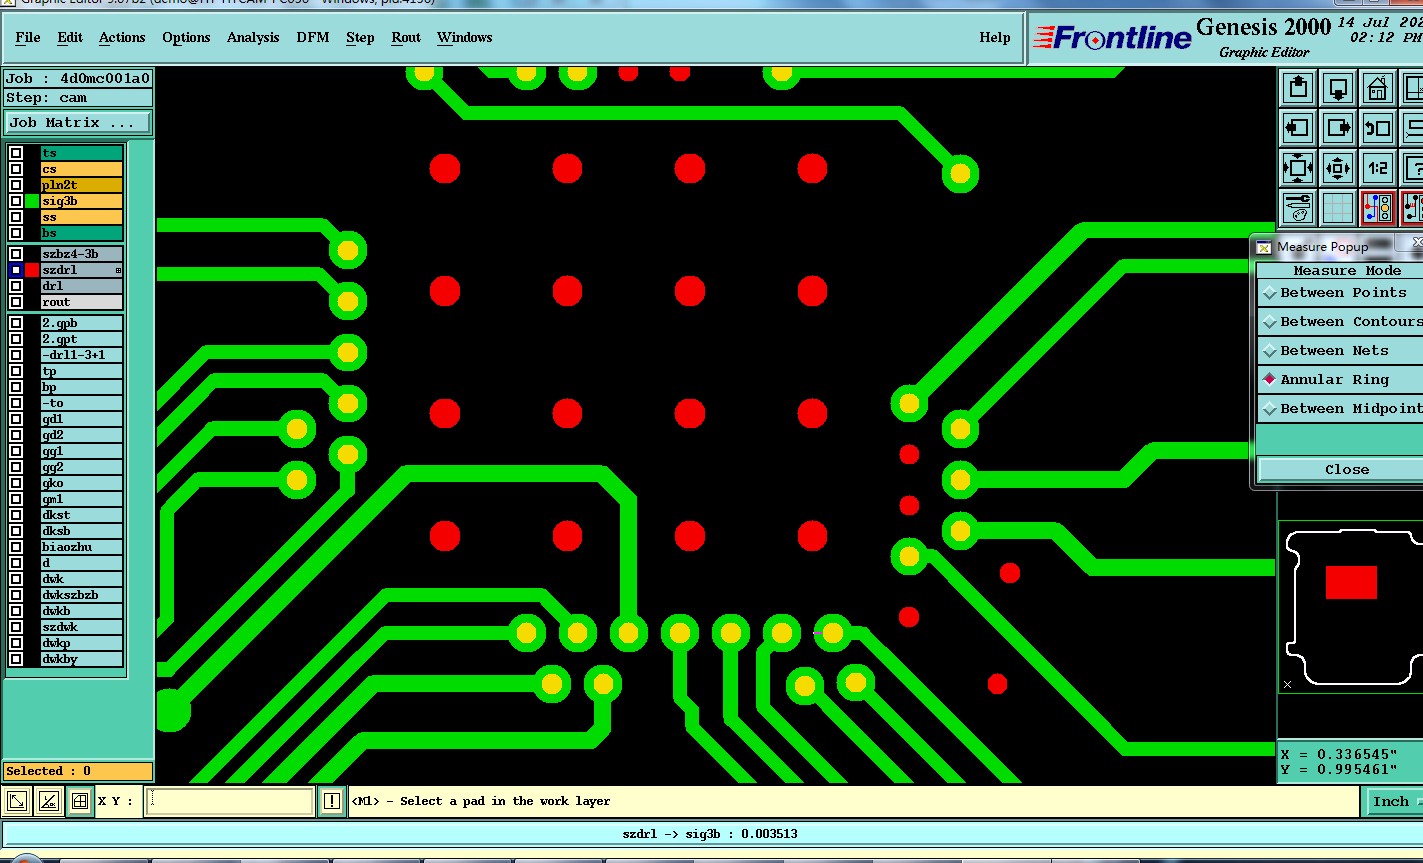Screen dimensions: 1423x863
Task: Click the red-bordered net highlight icon
Action: [1378, 208]
